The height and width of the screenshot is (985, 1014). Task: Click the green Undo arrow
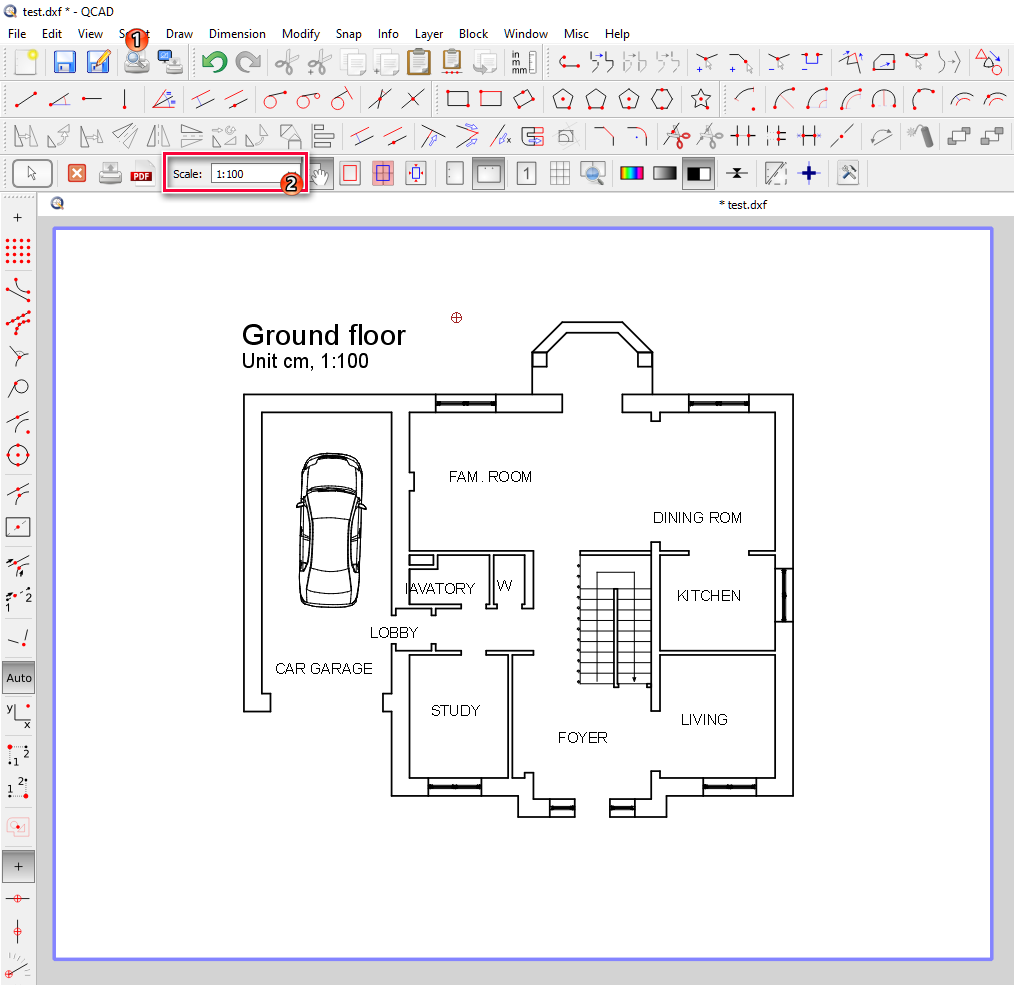(x=214, y=62)
